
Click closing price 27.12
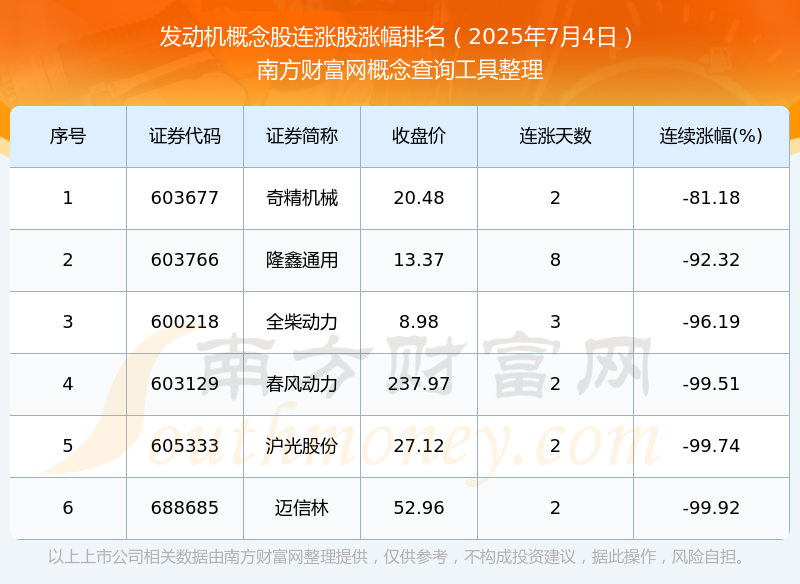click(x=419, y=446)
